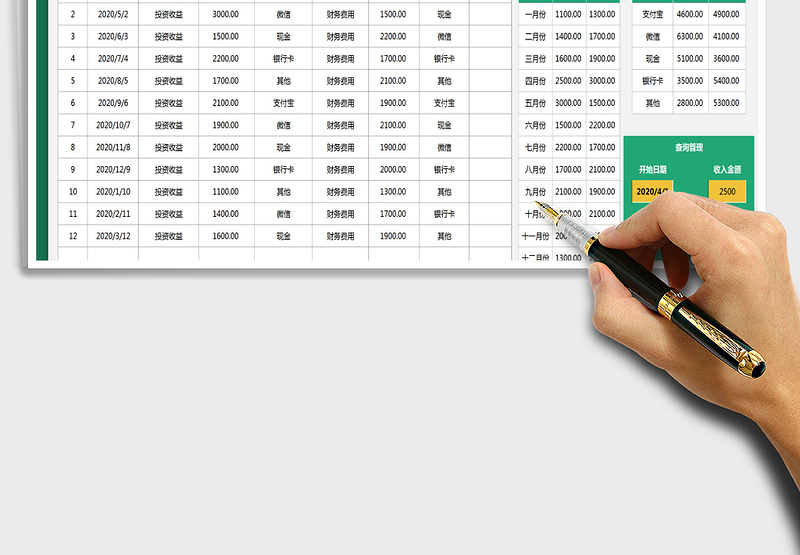Click the 开始日期 label in query panel
This screenshot has height=555, width=800.
[x=652, y=170]
